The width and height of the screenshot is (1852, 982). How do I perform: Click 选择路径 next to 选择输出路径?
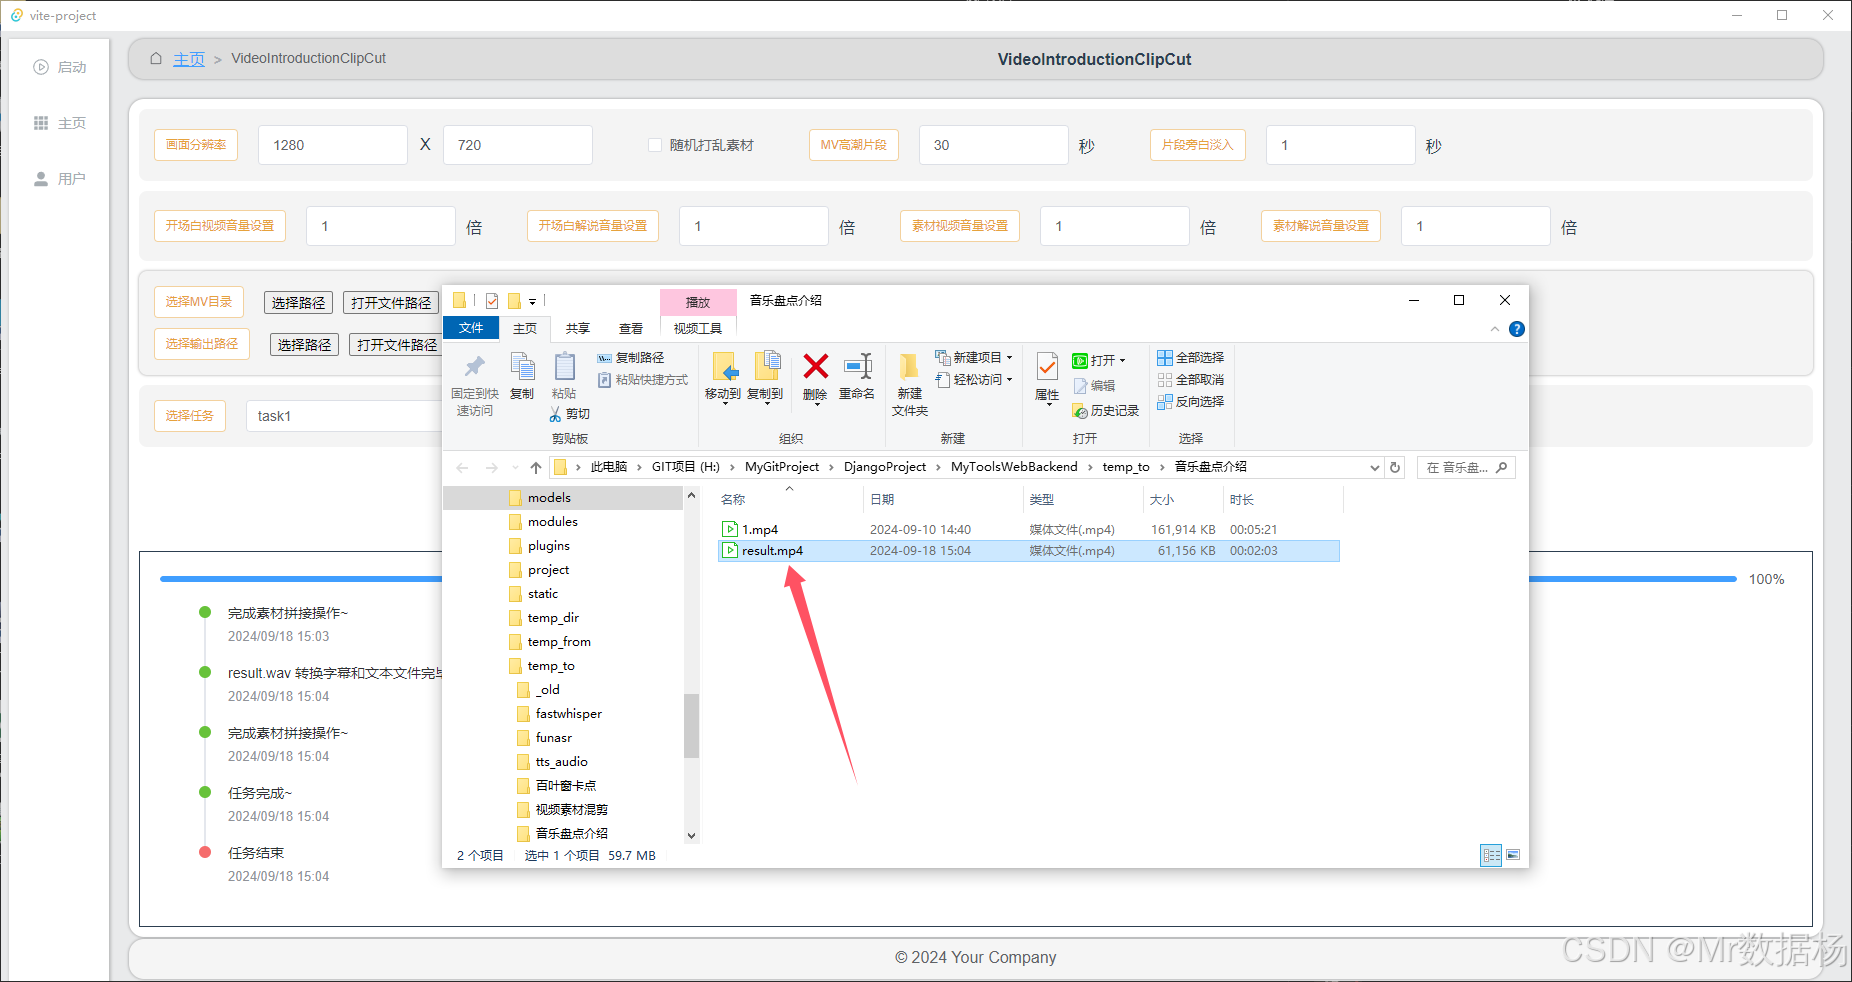(304, 344)
